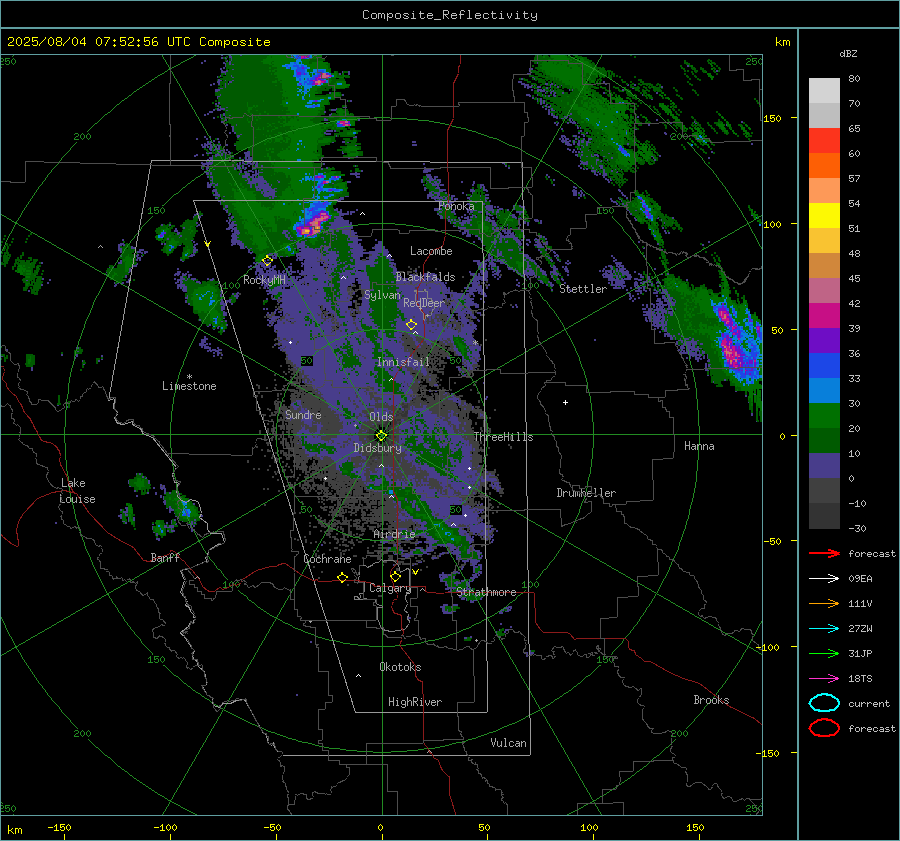Click the Limestone label
The width and height of the screenshot is (900, 841).
tap(189, 386)
